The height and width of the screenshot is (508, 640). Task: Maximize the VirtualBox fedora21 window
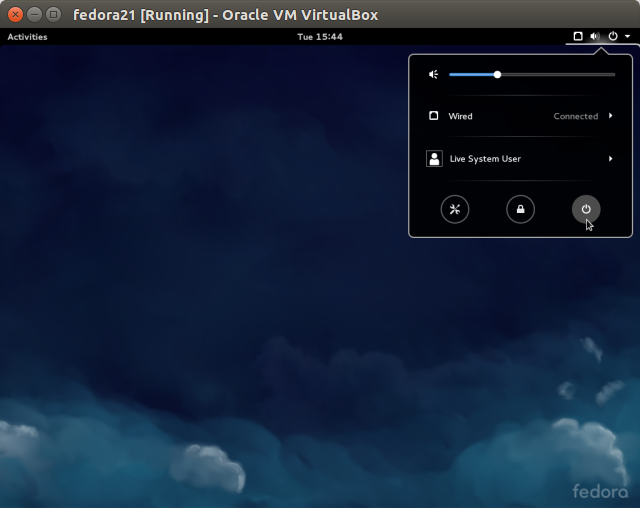[x=53, y=15]
